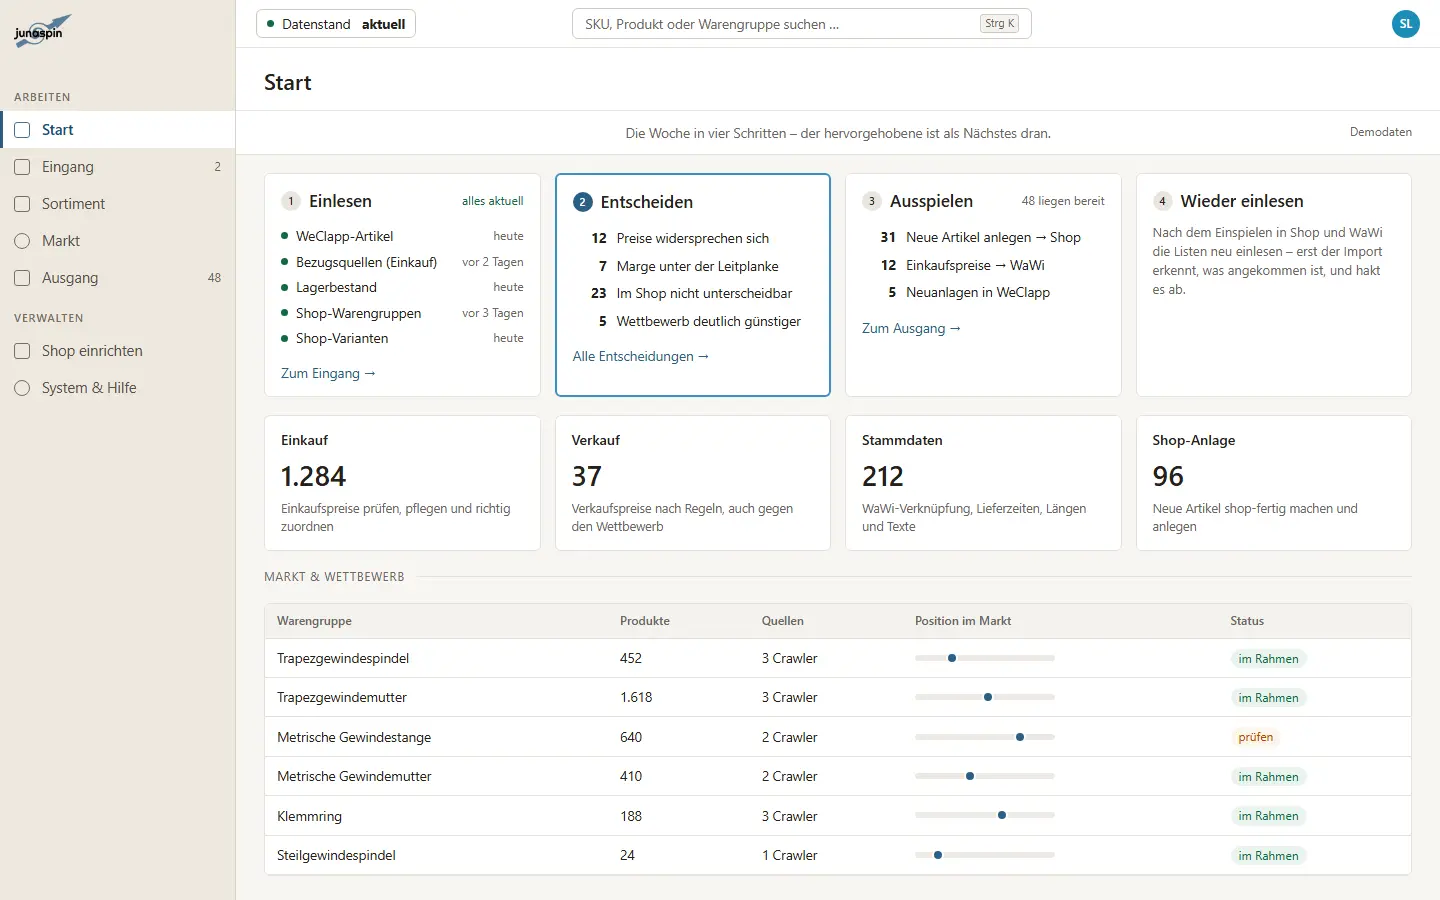
Task: Click step number 2 badge Entscheiden
Action: (582, 202)
